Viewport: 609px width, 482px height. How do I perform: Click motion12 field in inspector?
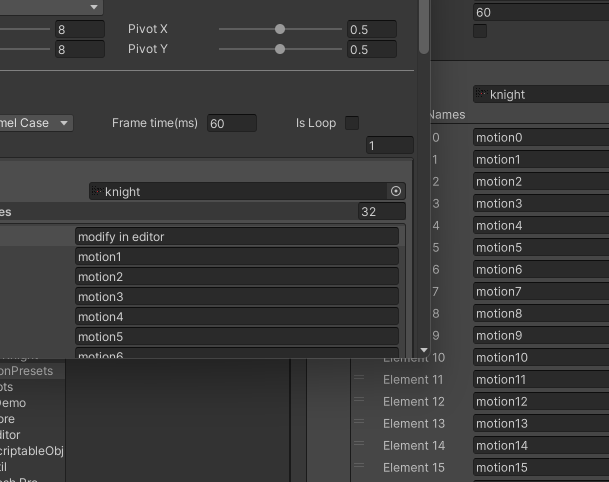[x=541, y=402]
